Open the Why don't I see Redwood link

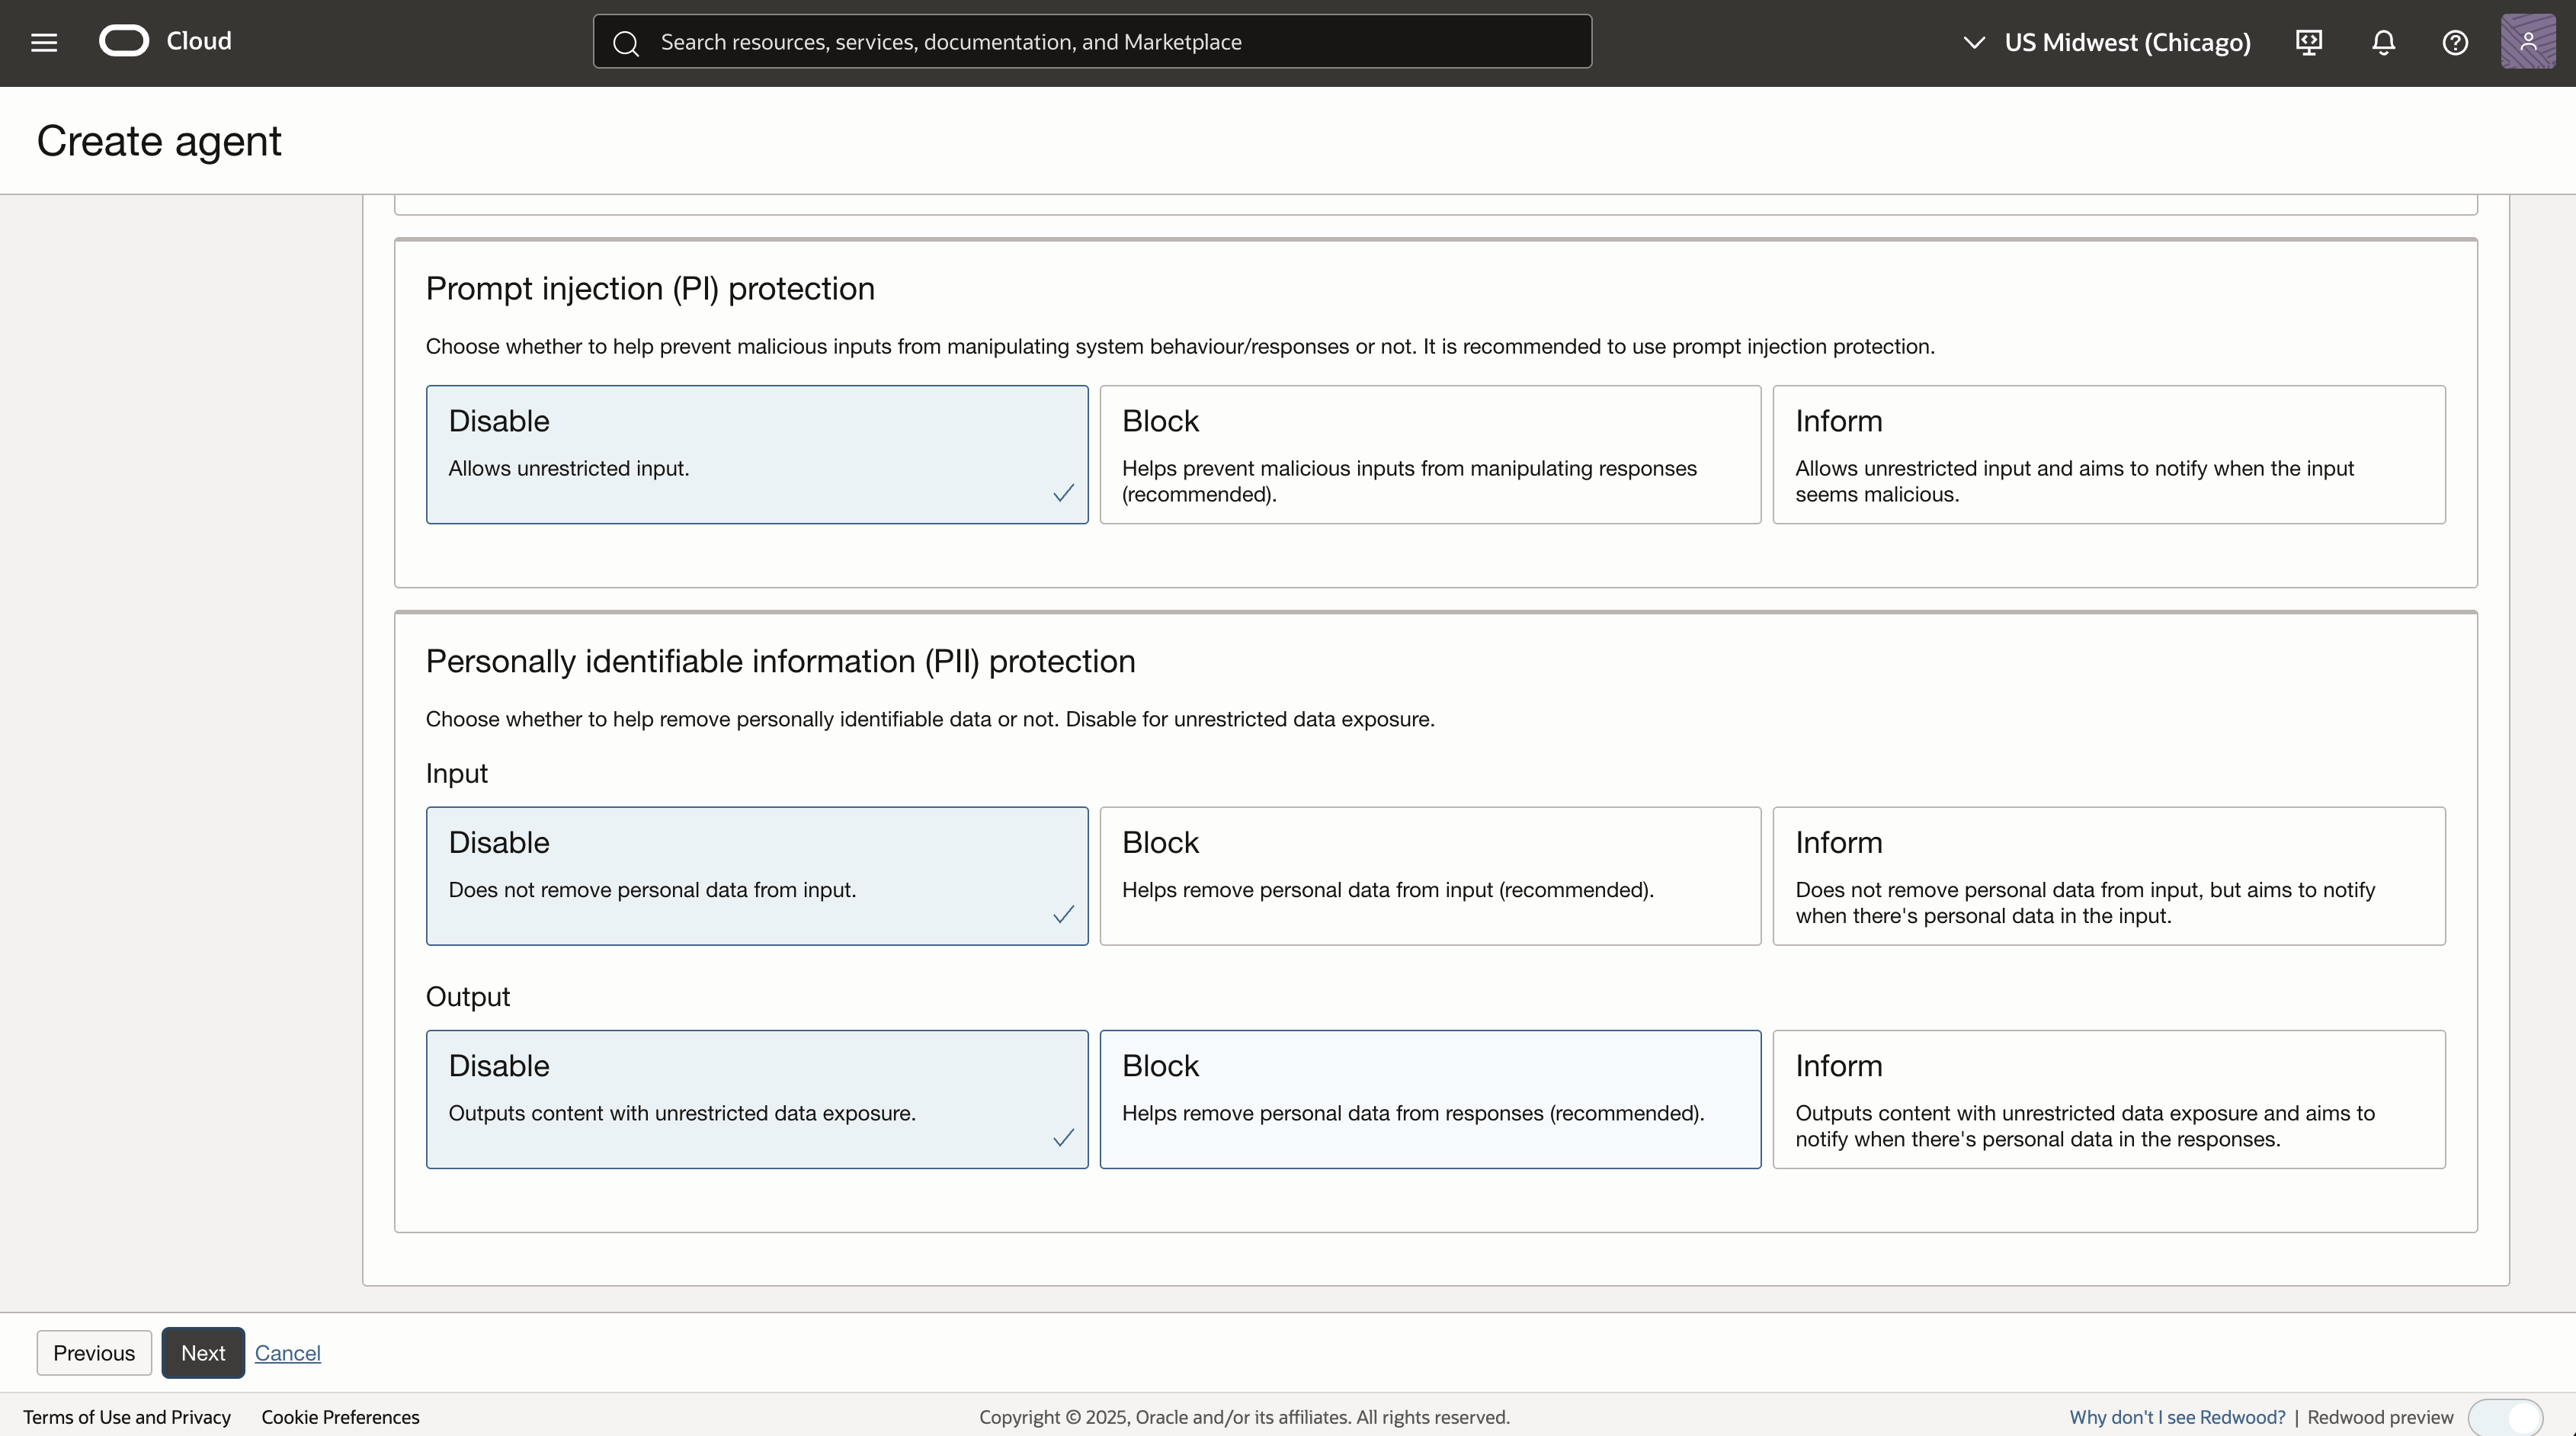tap(2176, 1416)
